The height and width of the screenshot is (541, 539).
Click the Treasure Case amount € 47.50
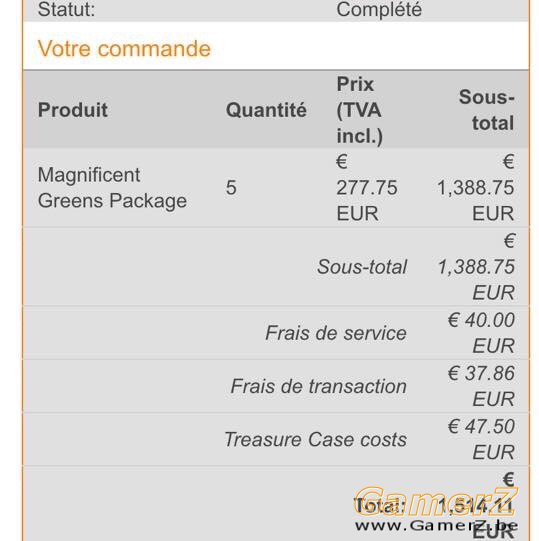coord(481,439)
